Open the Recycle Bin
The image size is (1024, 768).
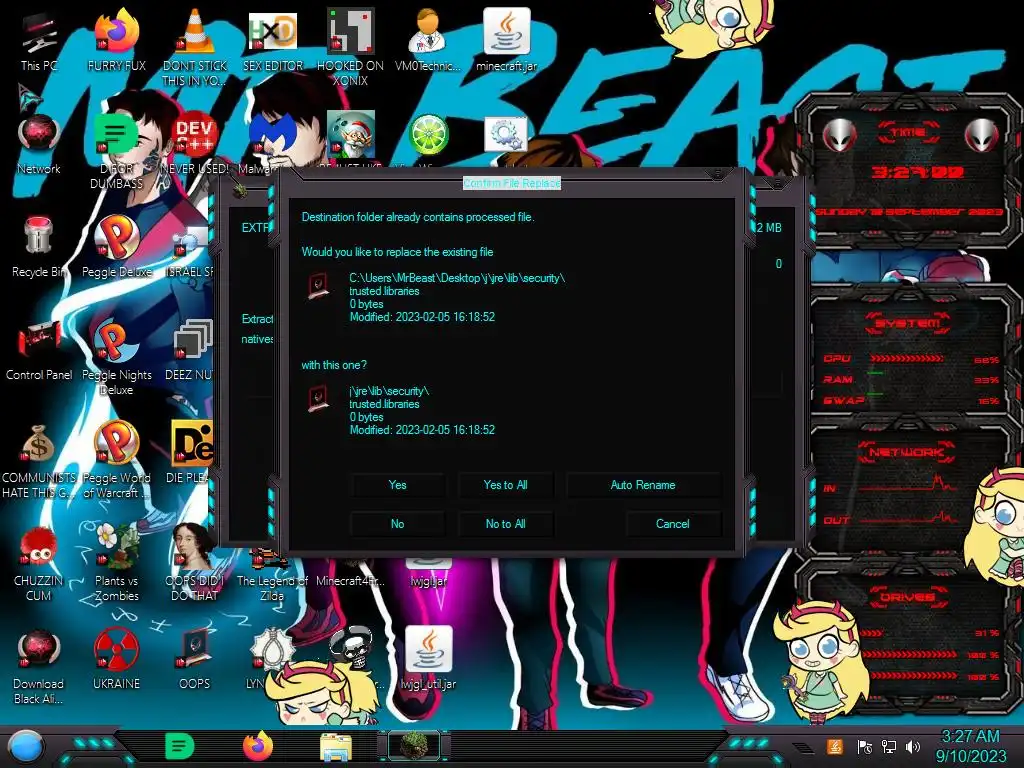click(39, 248)
